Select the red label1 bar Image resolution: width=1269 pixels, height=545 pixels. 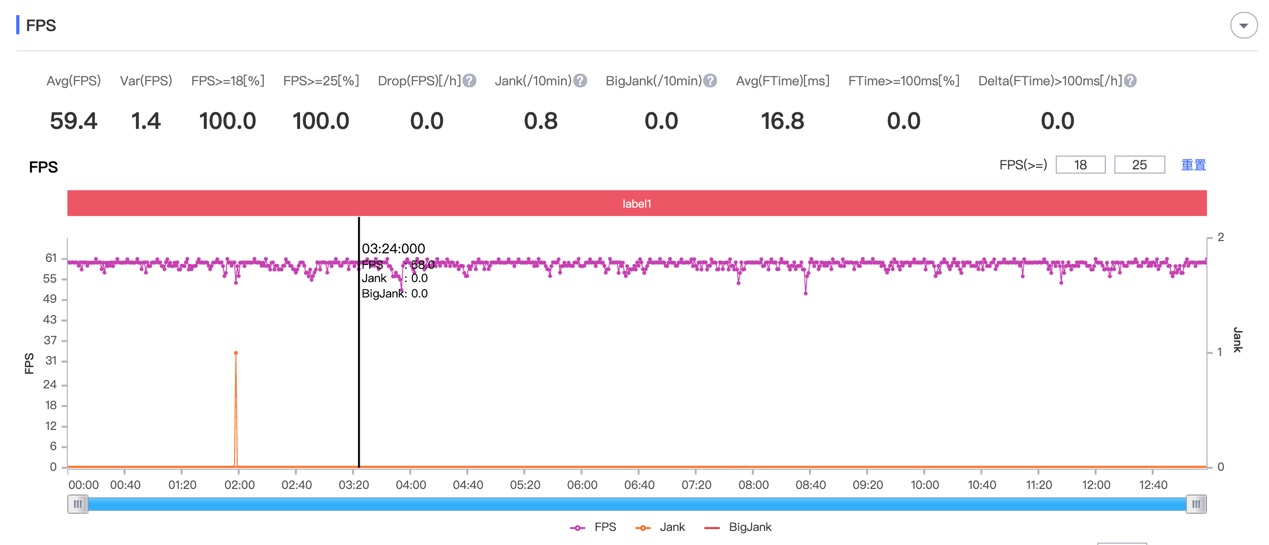[637, 203]
